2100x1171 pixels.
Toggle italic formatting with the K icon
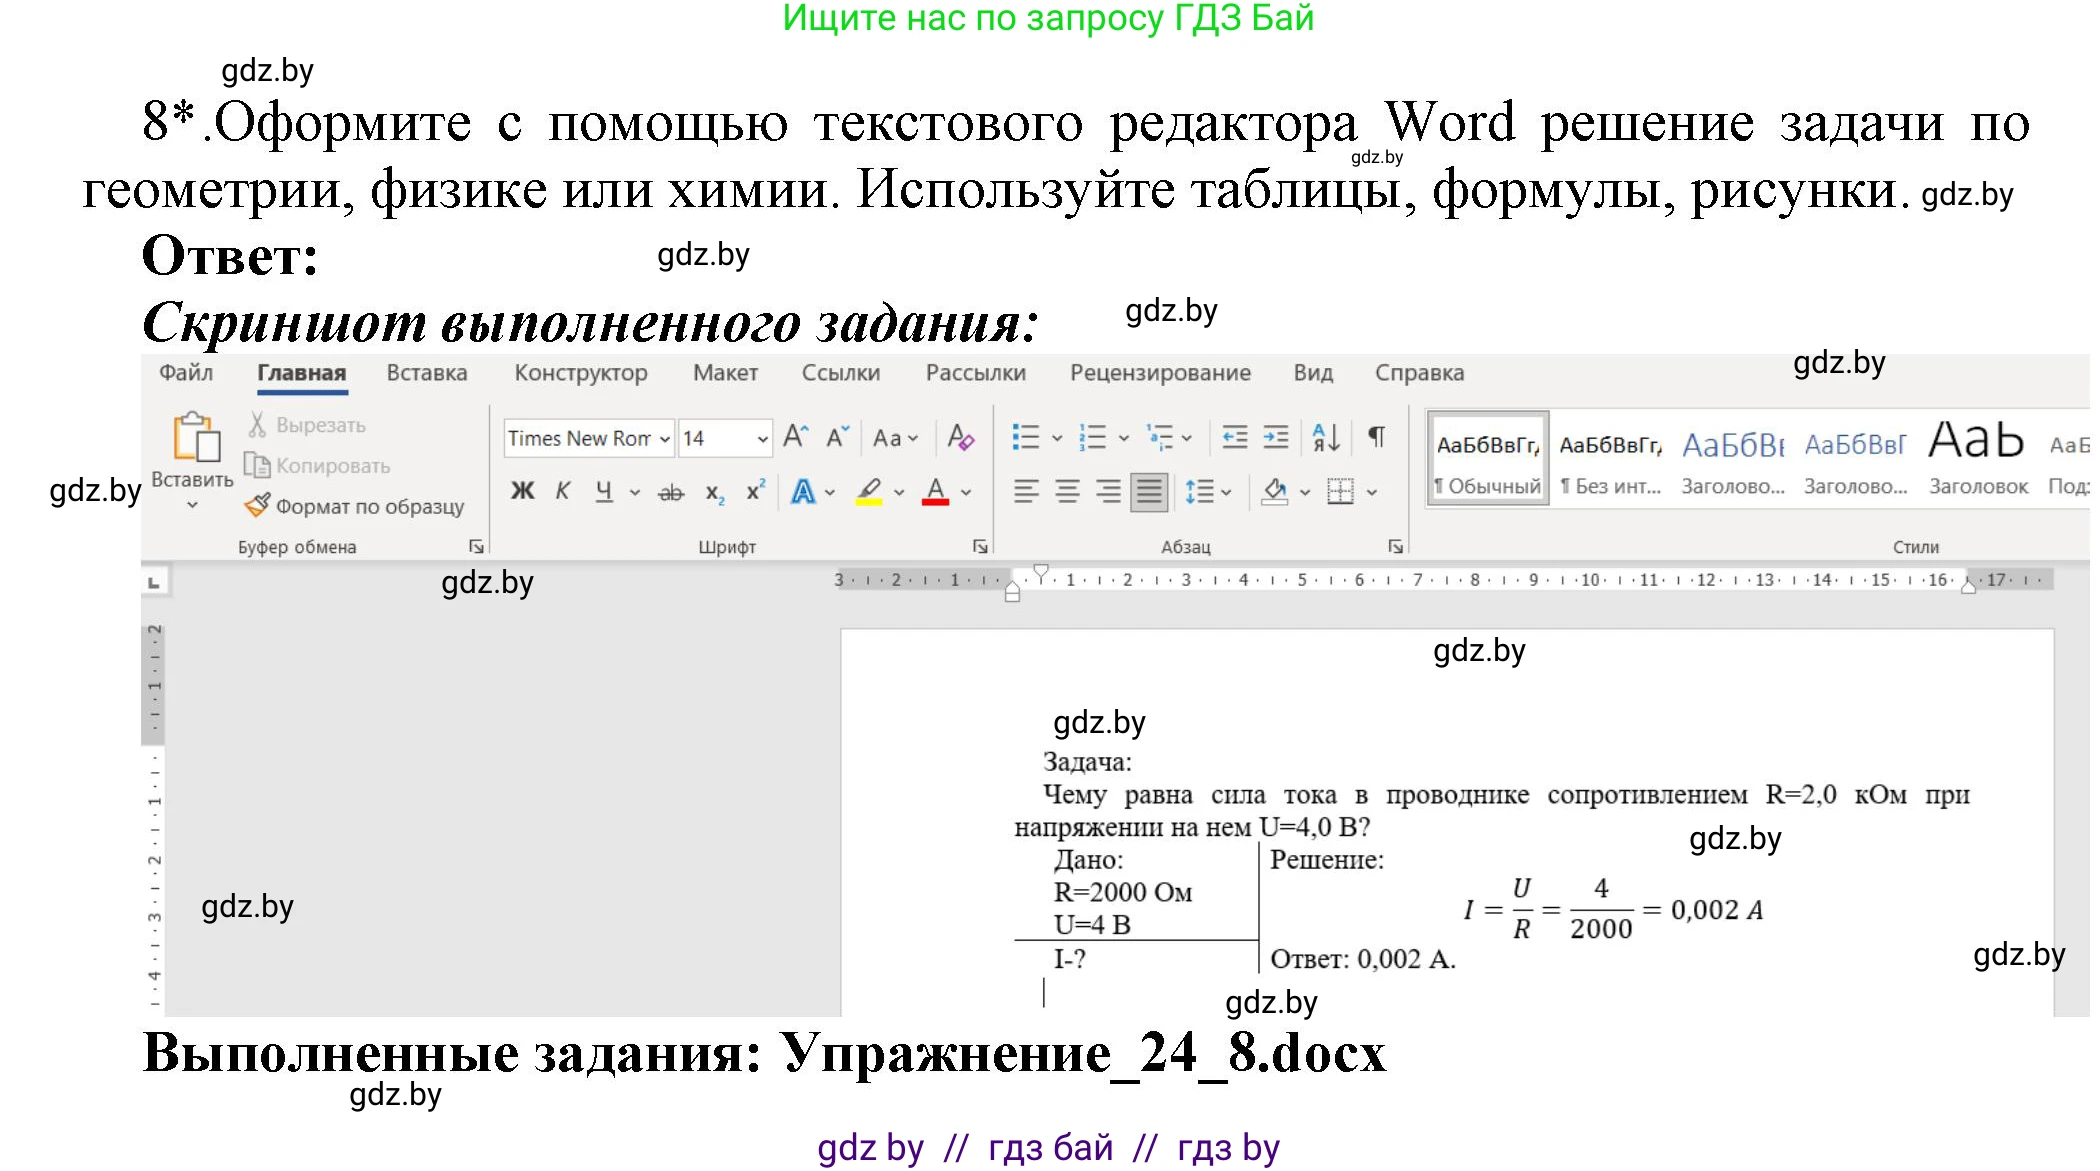tap(563, 491)
